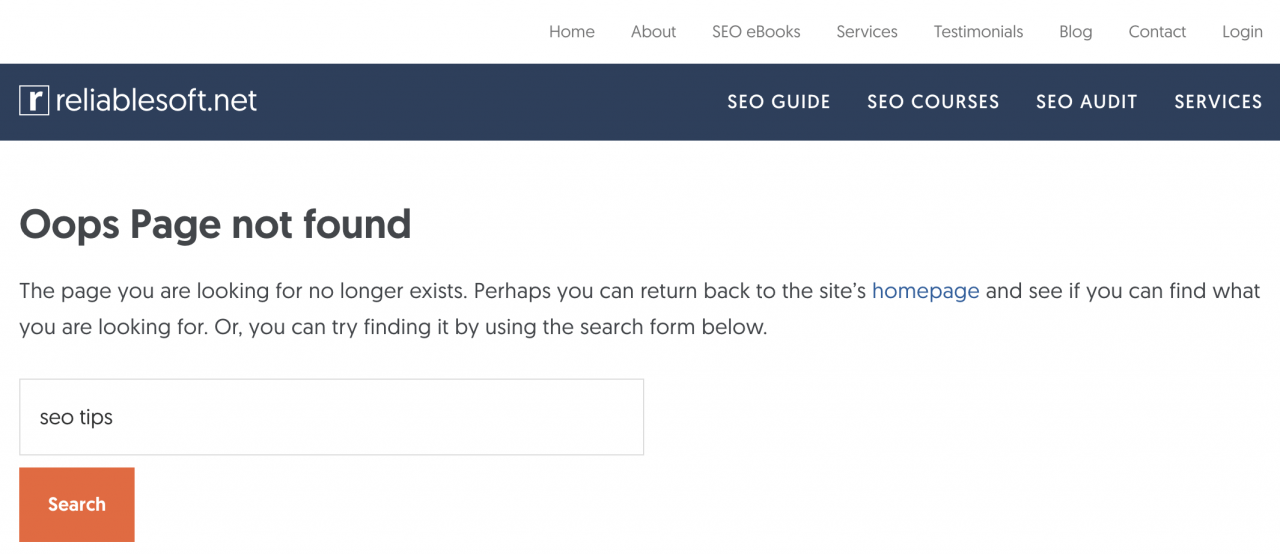This screenshot has width=1280, height=554.
Task: Focus the search field containing 'seo tips'
Action: [x=331, y=417]
